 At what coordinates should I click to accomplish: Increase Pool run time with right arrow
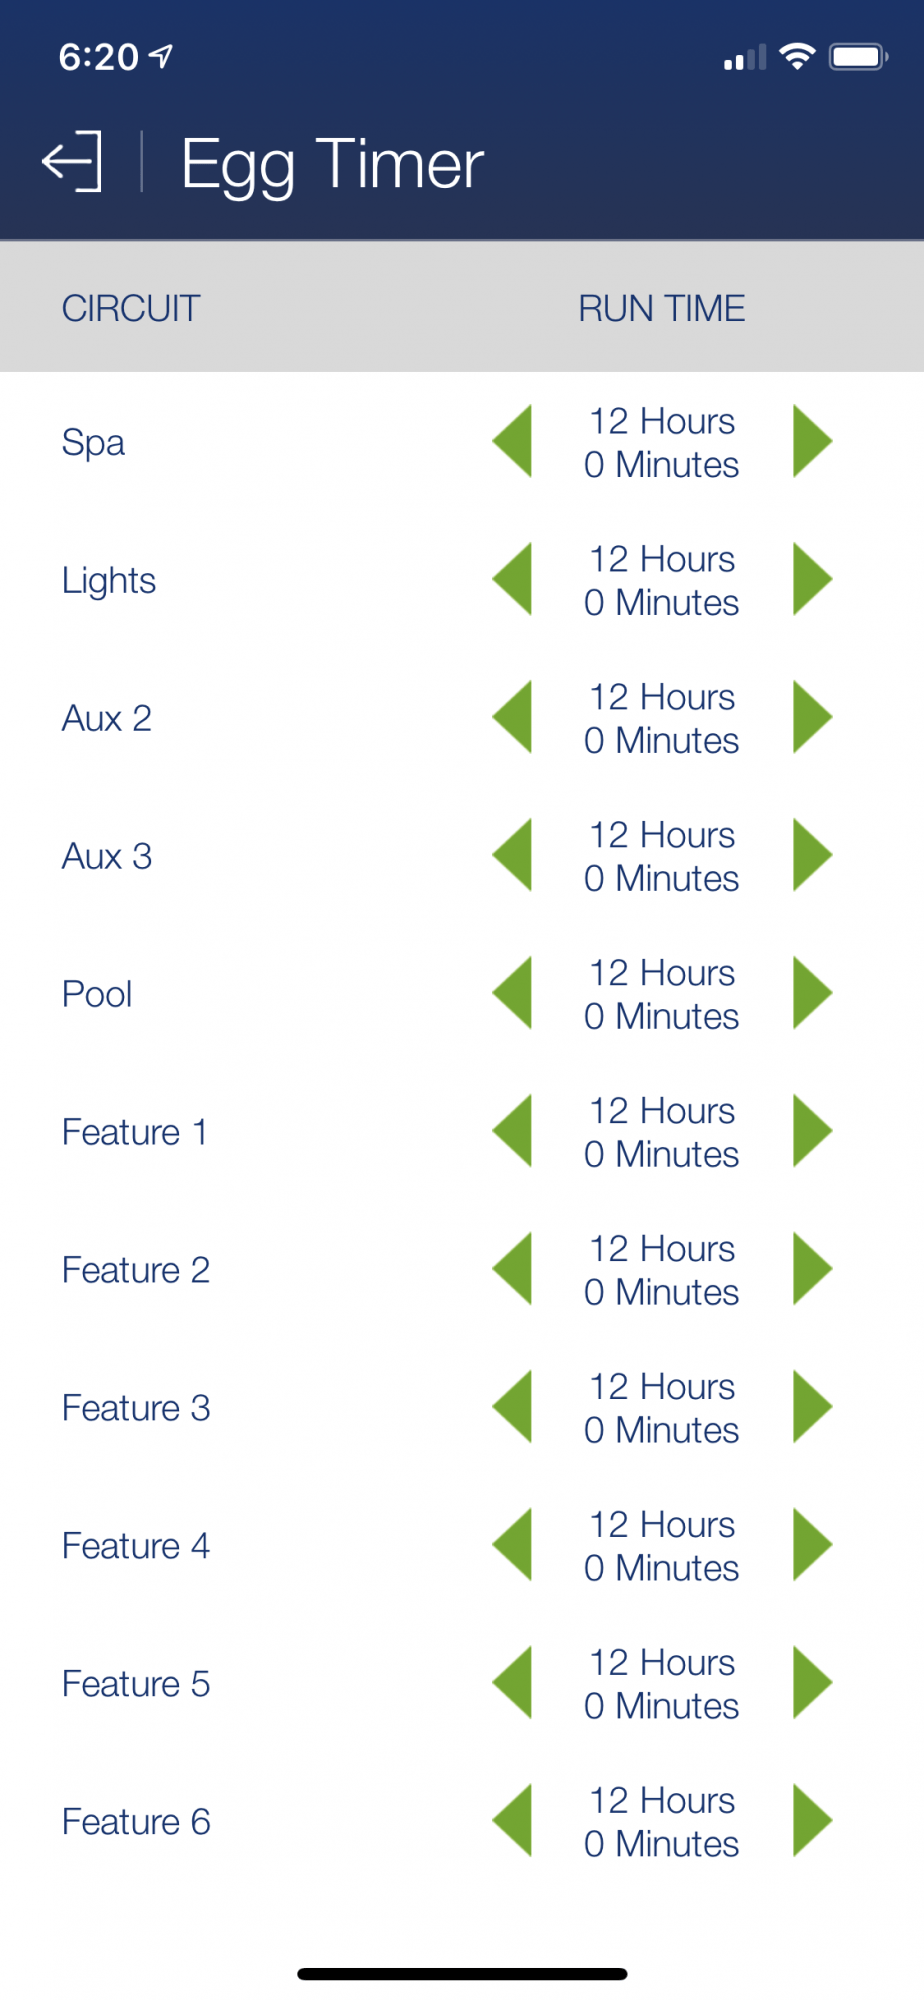813,993
